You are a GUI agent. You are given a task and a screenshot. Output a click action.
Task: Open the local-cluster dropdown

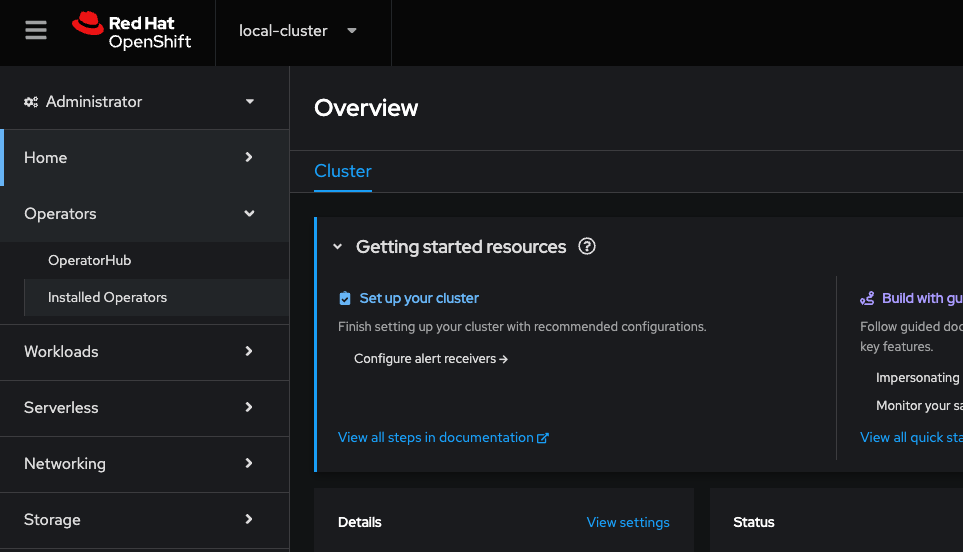click(298, 31)
